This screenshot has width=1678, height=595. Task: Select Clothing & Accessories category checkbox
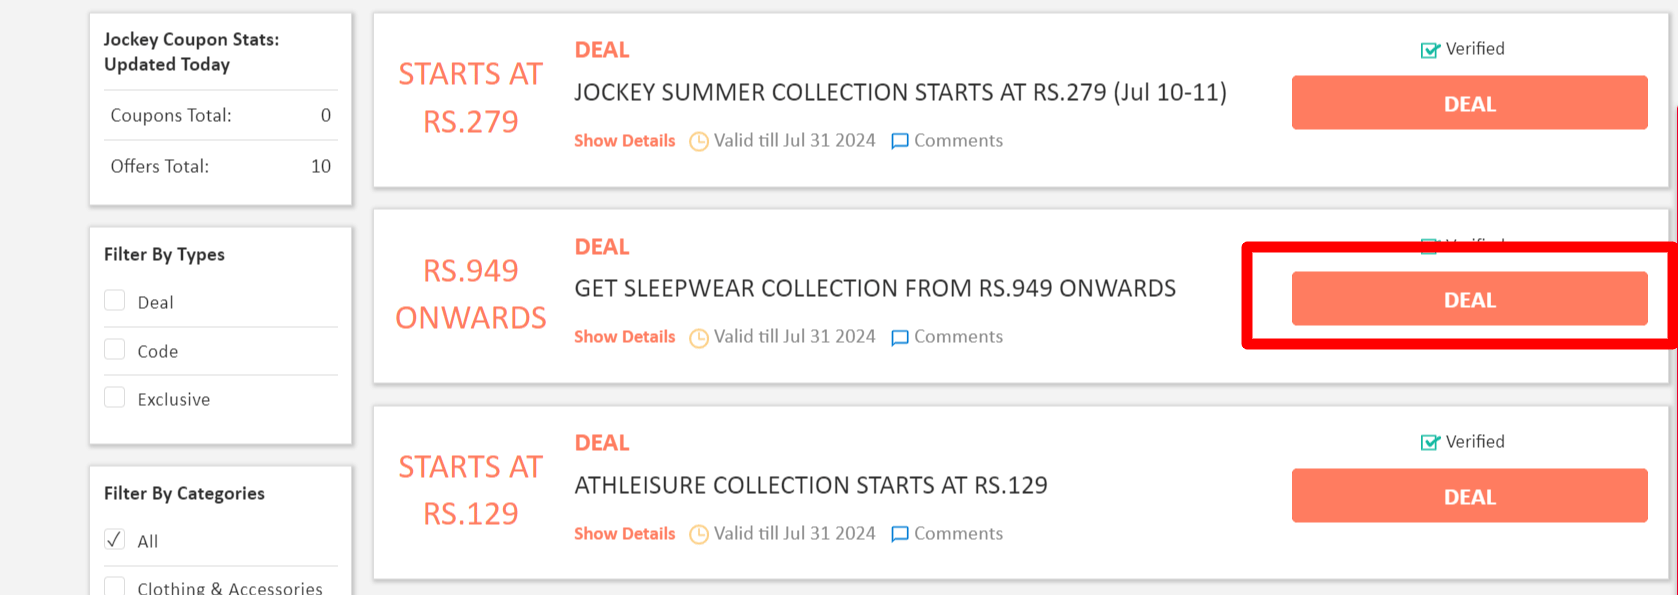pos(115,586)
